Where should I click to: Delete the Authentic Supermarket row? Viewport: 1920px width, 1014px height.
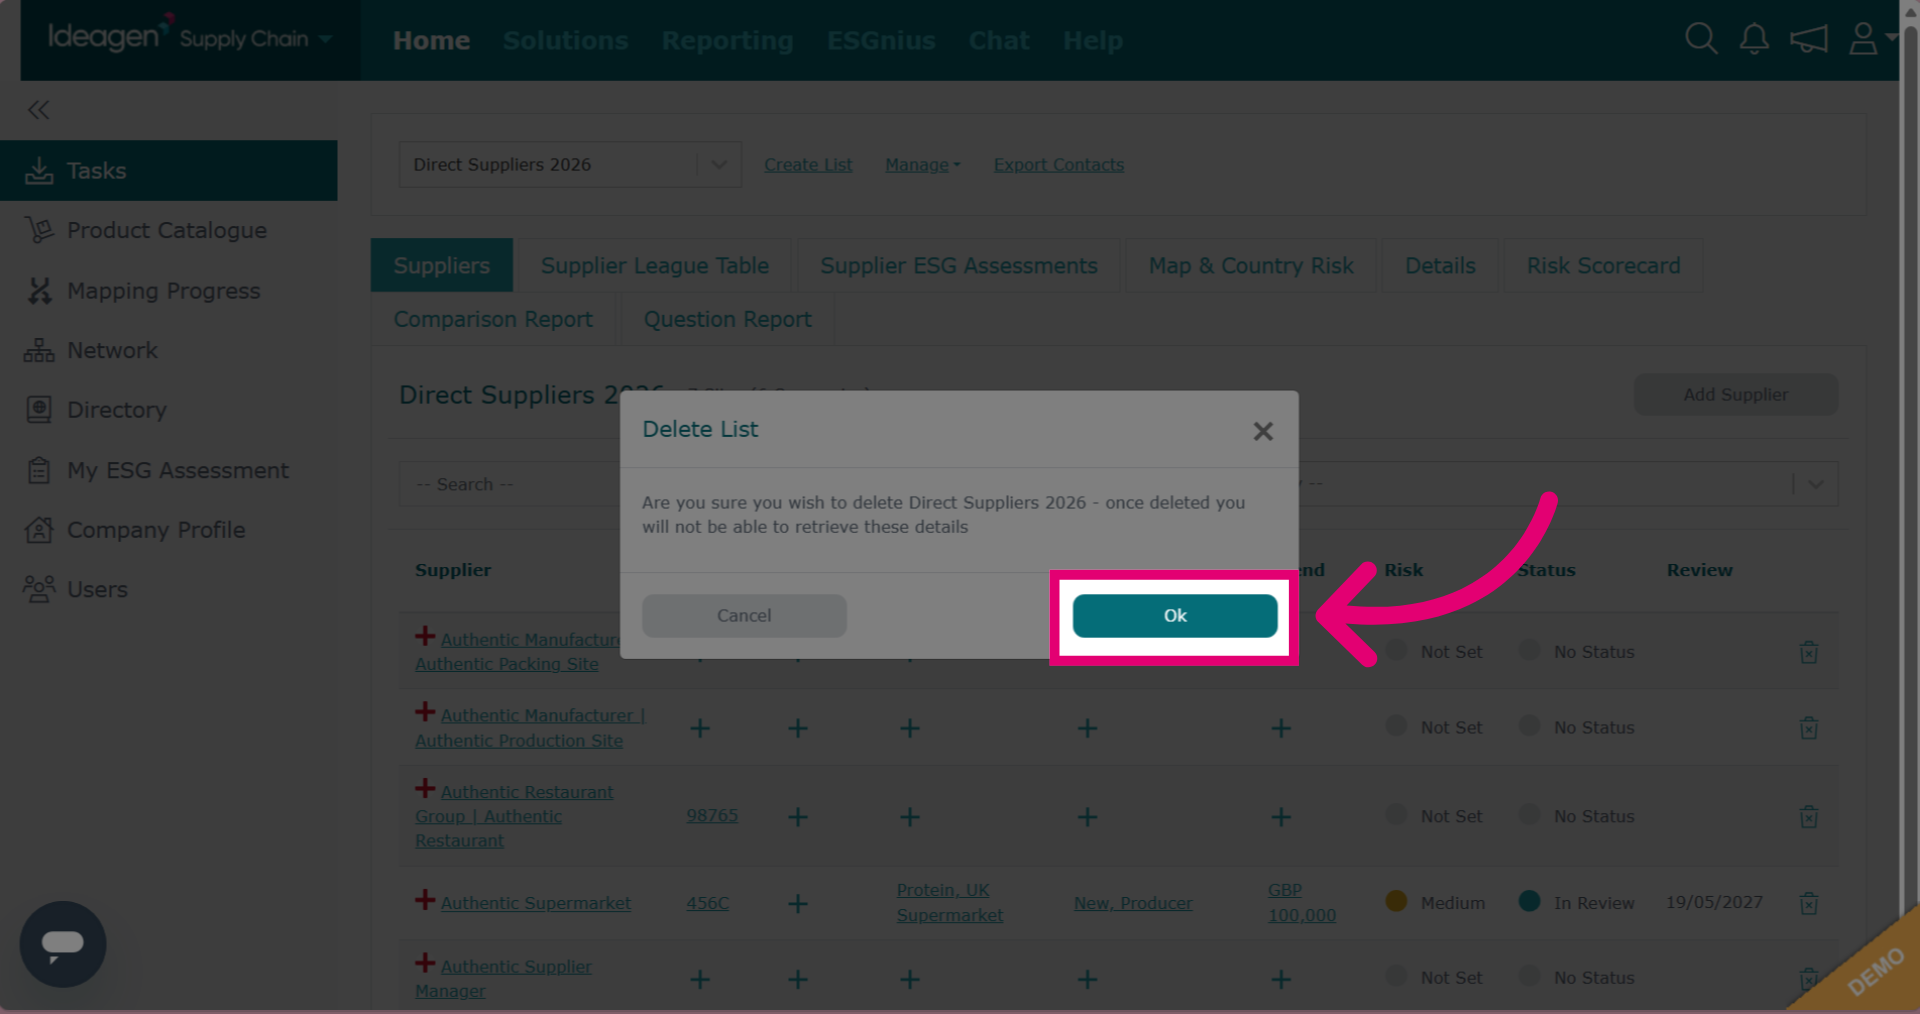tap(1809, 903)
